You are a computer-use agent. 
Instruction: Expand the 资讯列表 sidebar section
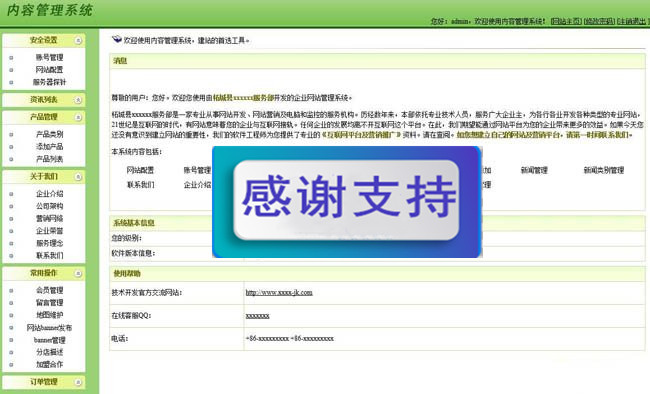(78, 100)
